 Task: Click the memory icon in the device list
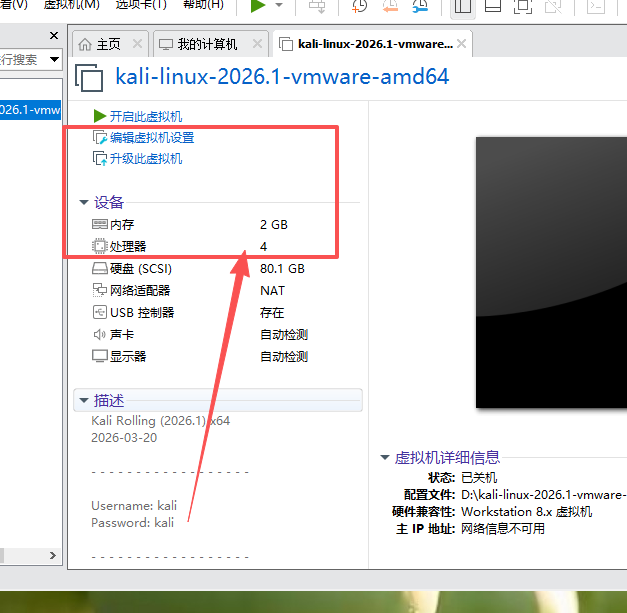99,225
